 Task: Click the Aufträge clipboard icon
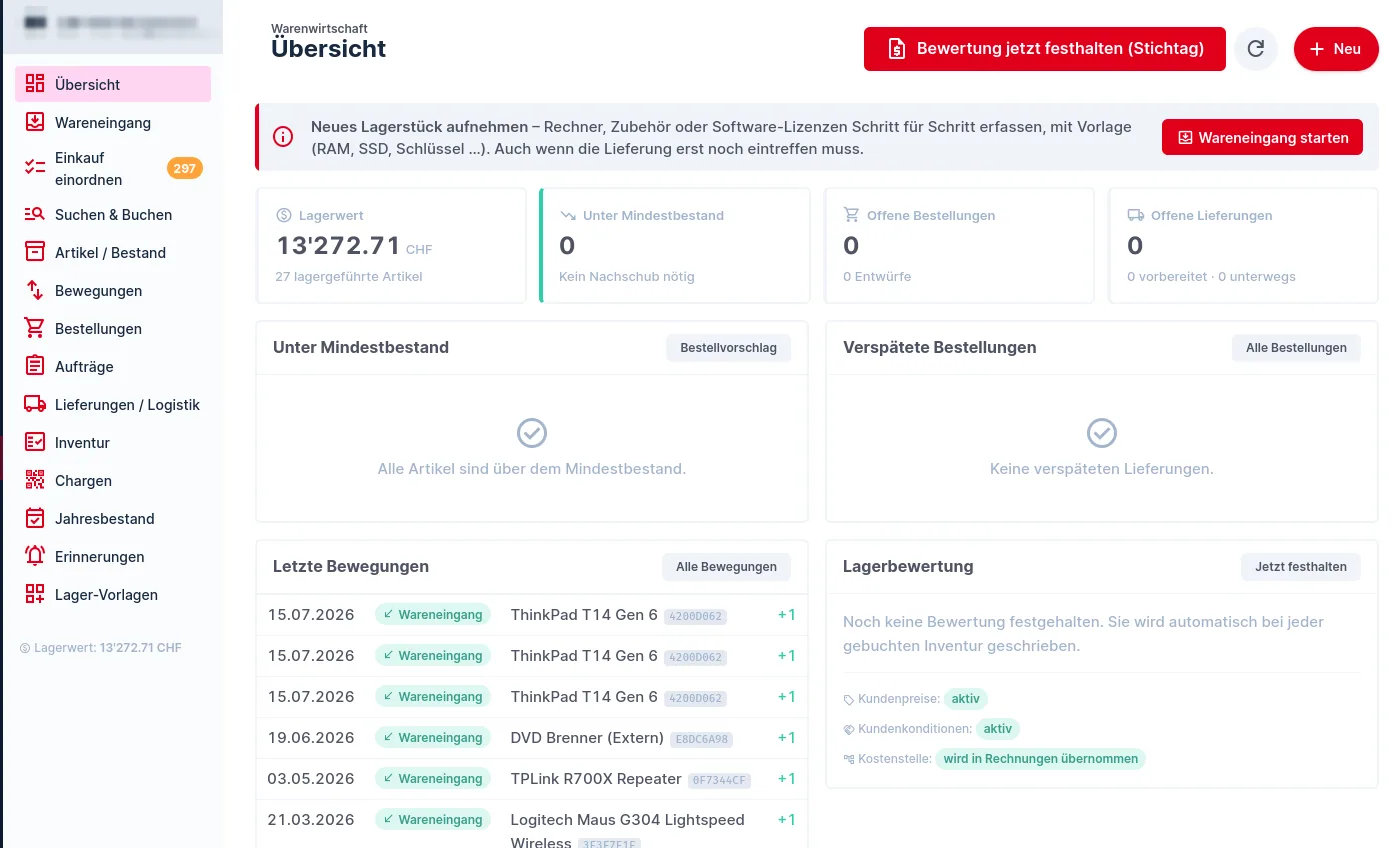[x=35, y=366]
